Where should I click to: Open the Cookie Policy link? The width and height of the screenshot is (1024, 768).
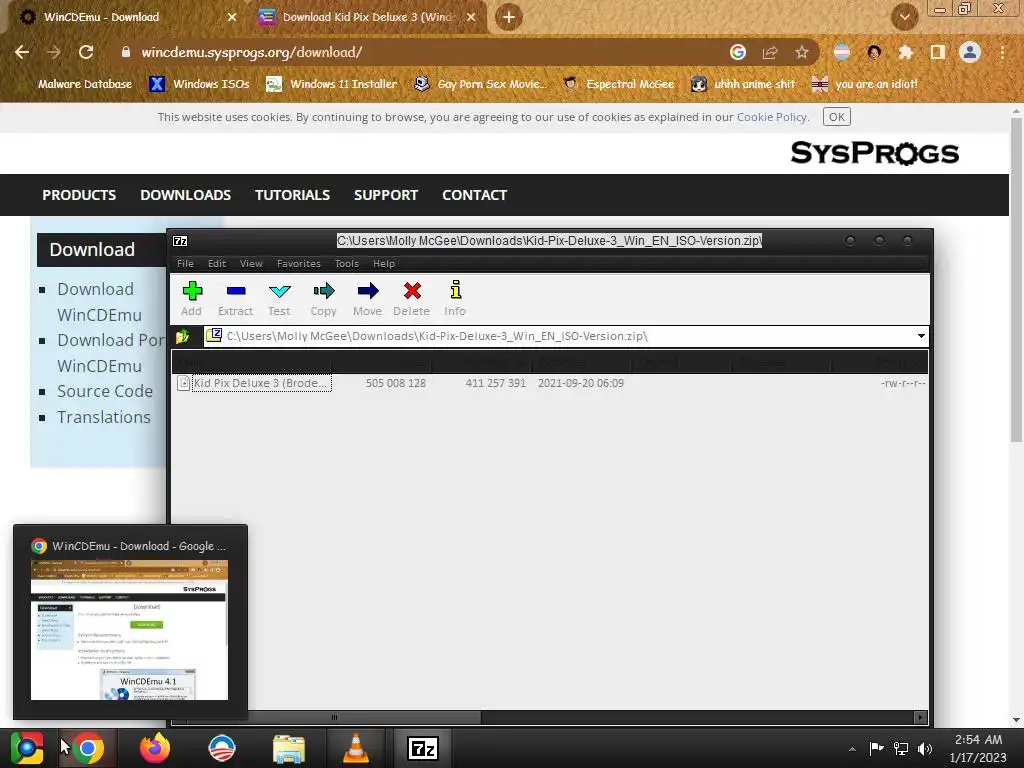(772, 118)
